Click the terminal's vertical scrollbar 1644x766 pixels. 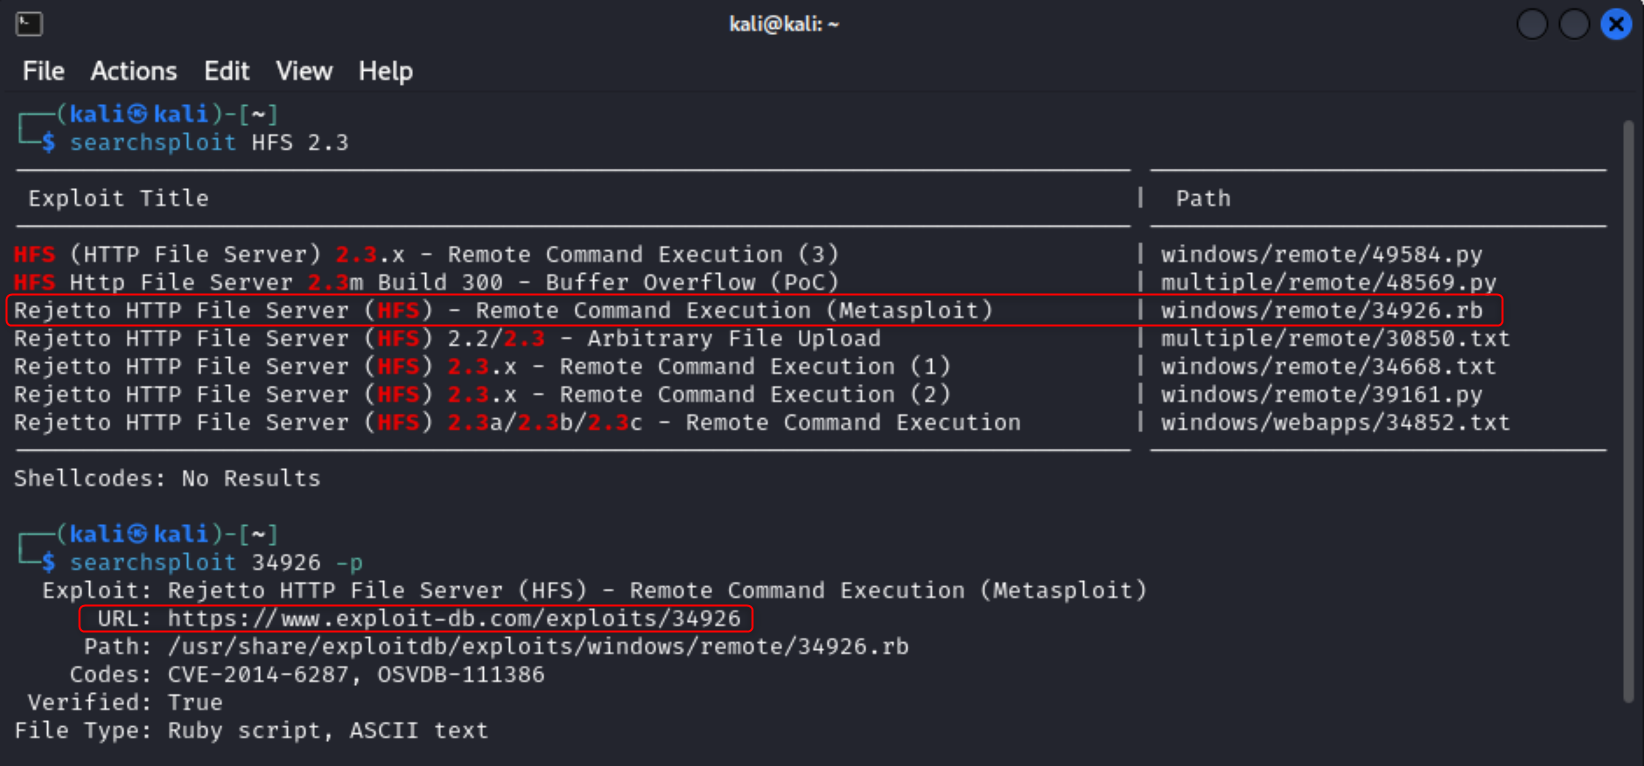point(1628,410)
